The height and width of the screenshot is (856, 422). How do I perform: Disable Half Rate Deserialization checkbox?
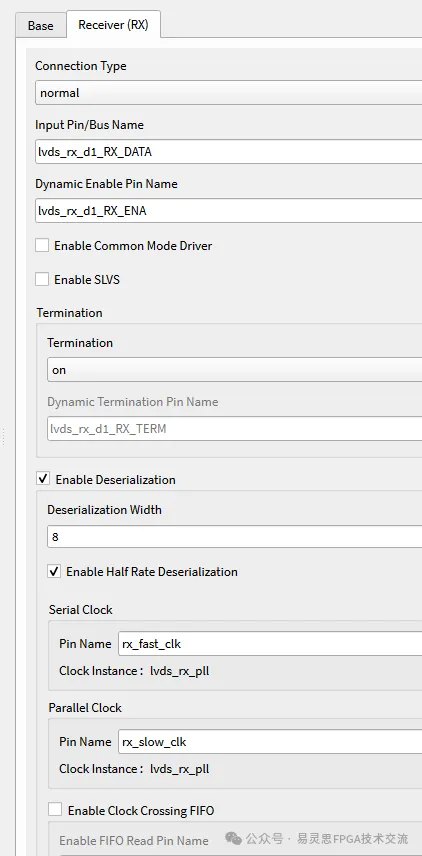(x=54, y=571)
